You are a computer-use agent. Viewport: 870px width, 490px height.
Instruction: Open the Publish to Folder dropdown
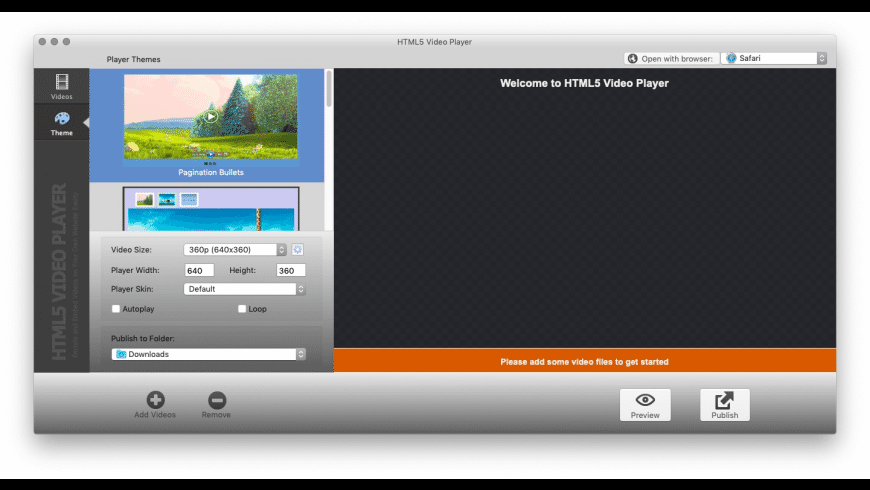[x=209, y=354]
